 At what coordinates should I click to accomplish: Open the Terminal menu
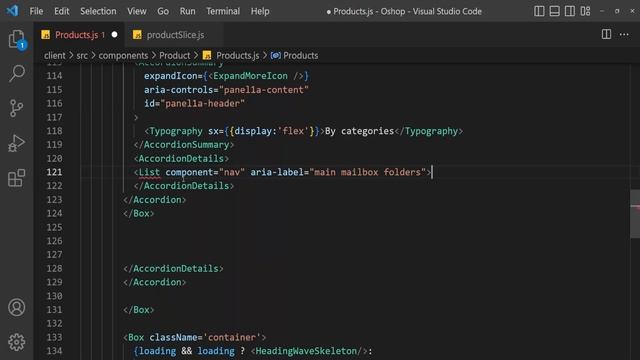(223, 11)
